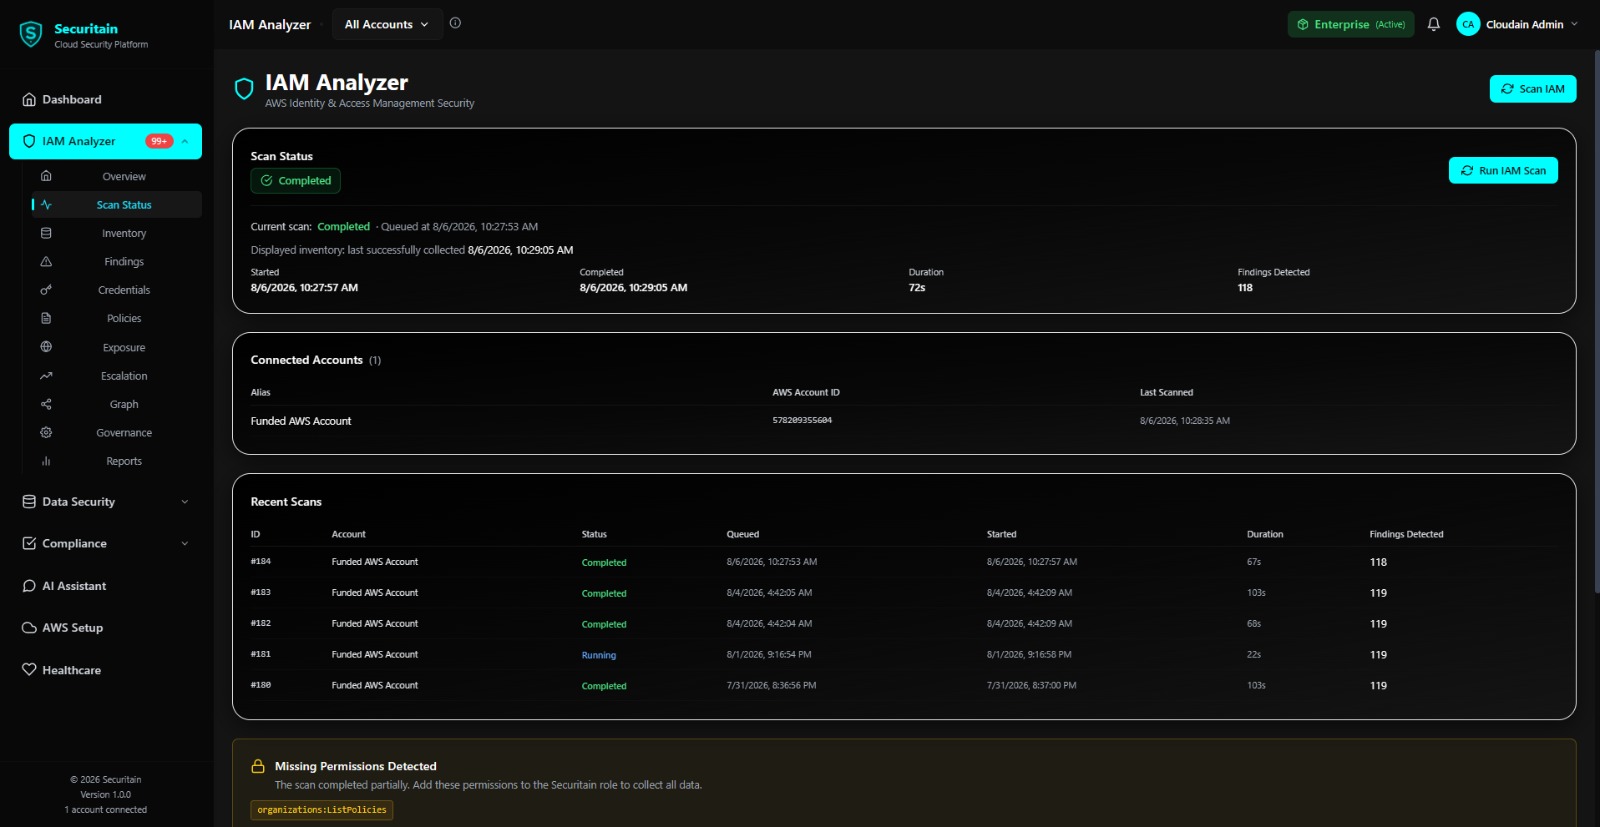Image resolution: width=1600 pixels, height=827 pixels.
Task: Expand the Data Security section chevron
Action: [185, 502]
